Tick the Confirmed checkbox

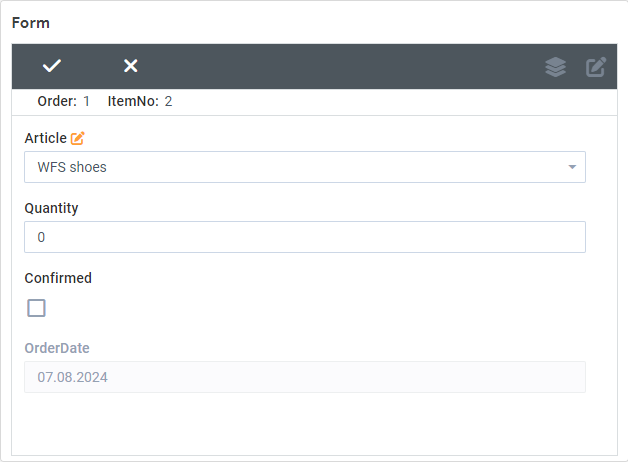click(36, 308)
